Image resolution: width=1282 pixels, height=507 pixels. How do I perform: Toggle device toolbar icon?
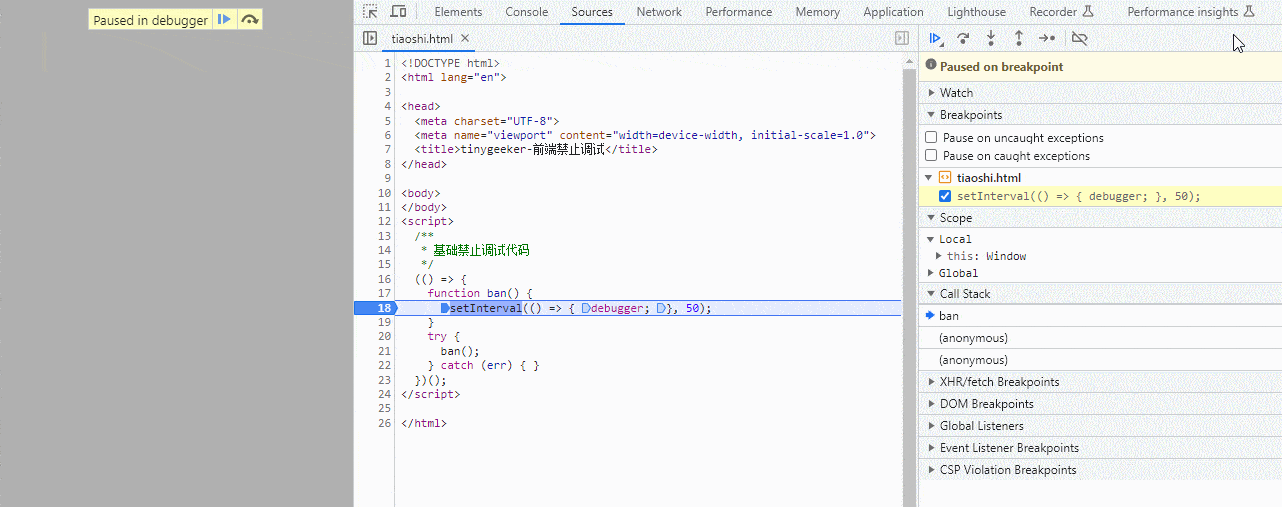(398, 12)
